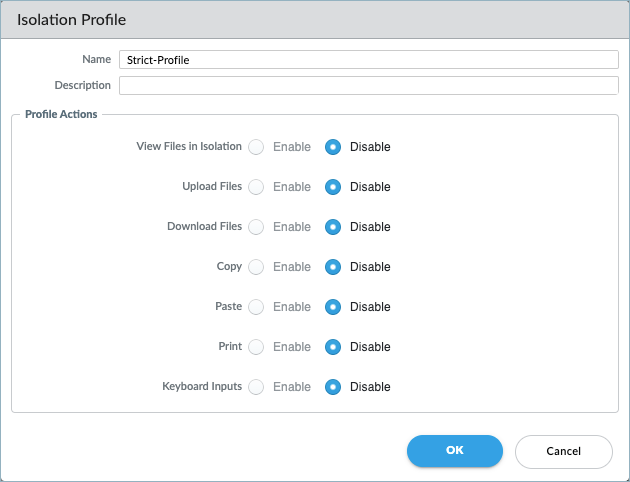Select Disable for Download Files
630x482 pixels.
(x=334, y=227)
